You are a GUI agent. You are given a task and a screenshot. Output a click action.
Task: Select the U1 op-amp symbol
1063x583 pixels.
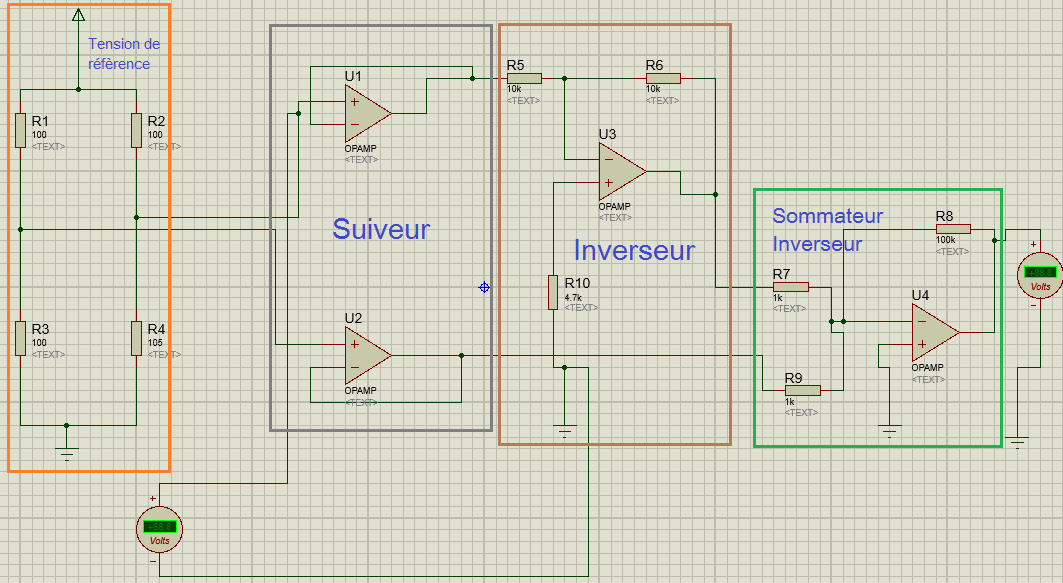(x=367, y=113)
